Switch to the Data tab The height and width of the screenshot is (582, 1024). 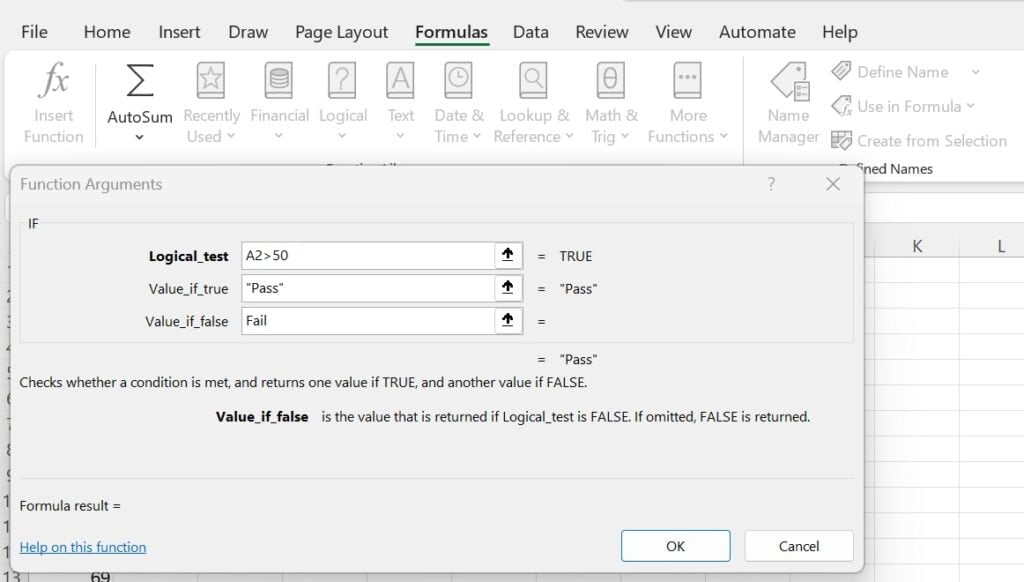pos(530,32)
